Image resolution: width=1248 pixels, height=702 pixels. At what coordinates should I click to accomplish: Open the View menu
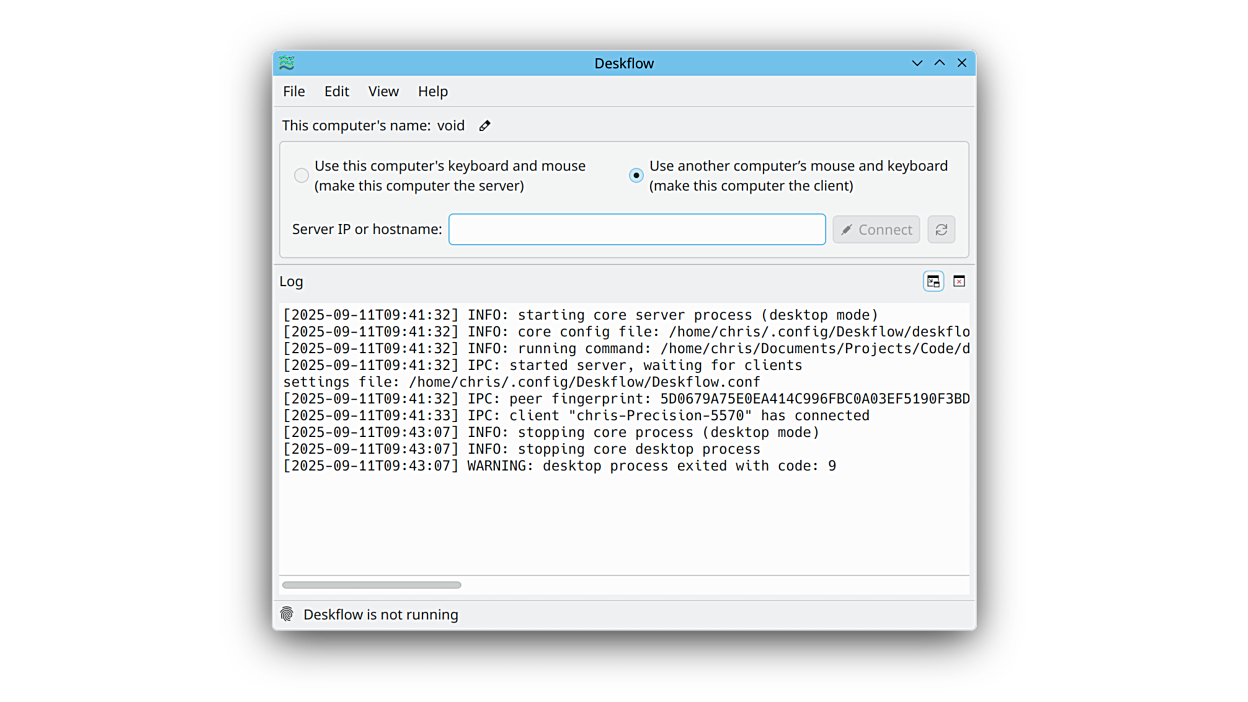point(383,91)
